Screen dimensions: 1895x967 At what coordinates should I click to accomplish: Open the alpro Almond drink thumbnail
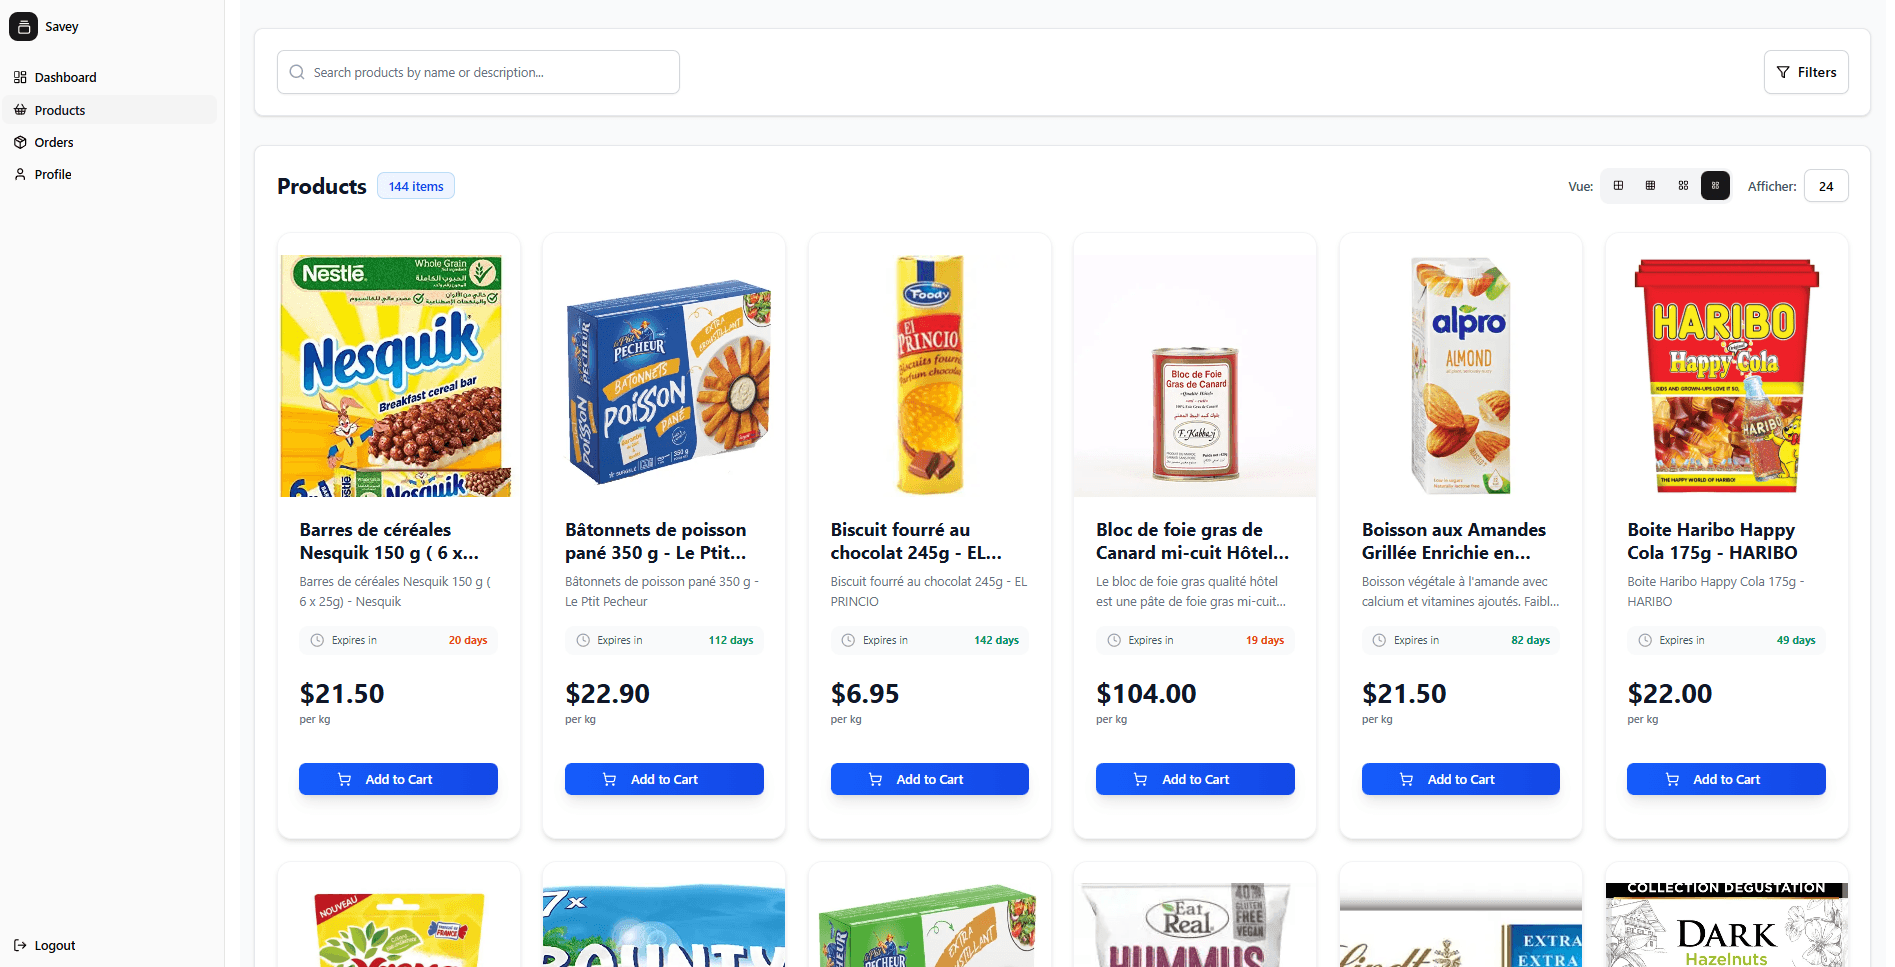[1460, 375]
